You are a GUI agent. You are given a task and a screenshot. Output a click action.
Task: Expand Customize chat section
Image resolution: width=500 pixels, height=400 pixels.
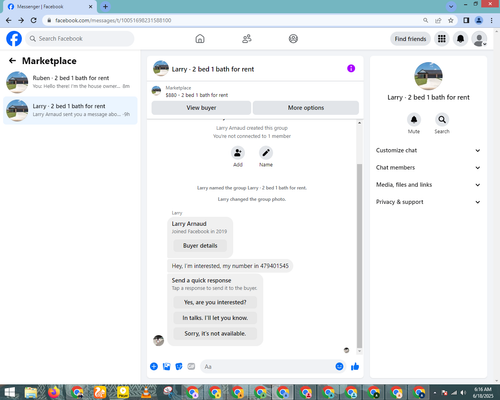(428, 150)
